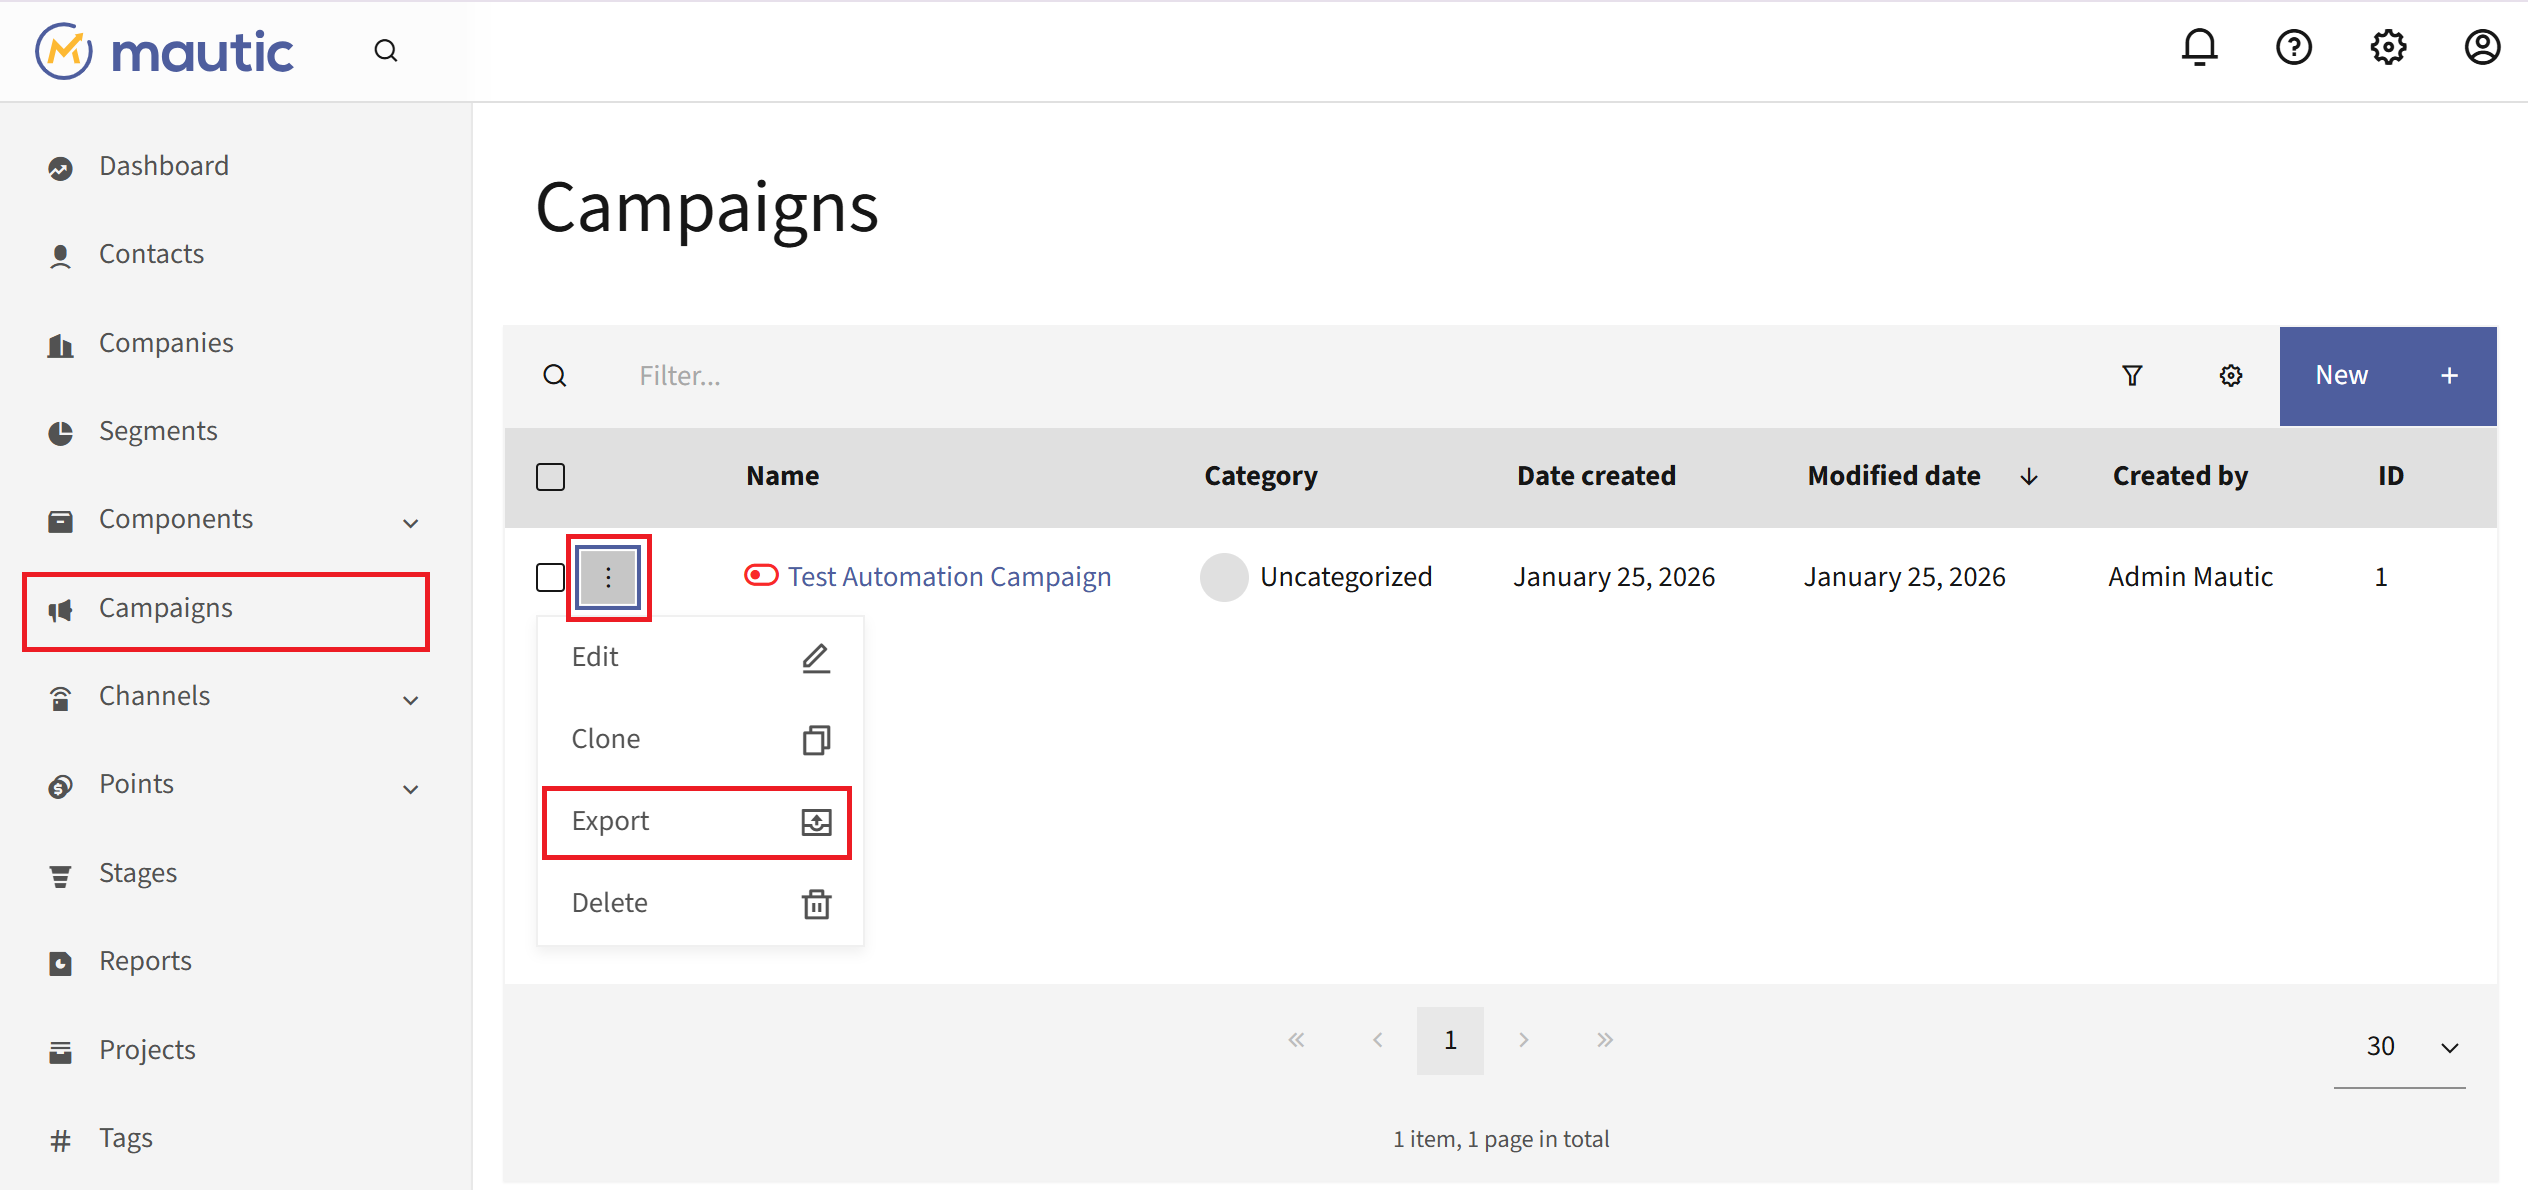Open Segments in the sidebar

click(158, 431)
